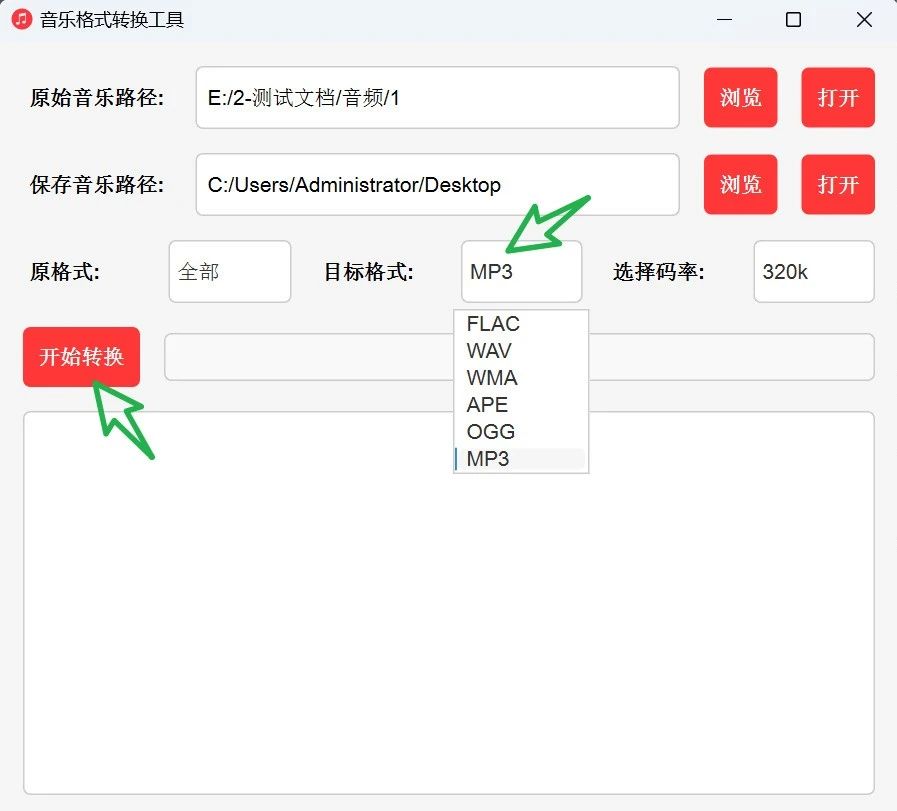The image size is (897, 811).
Task: Focus the save path field showing Desktop
Action: click(x=438, y=185)
